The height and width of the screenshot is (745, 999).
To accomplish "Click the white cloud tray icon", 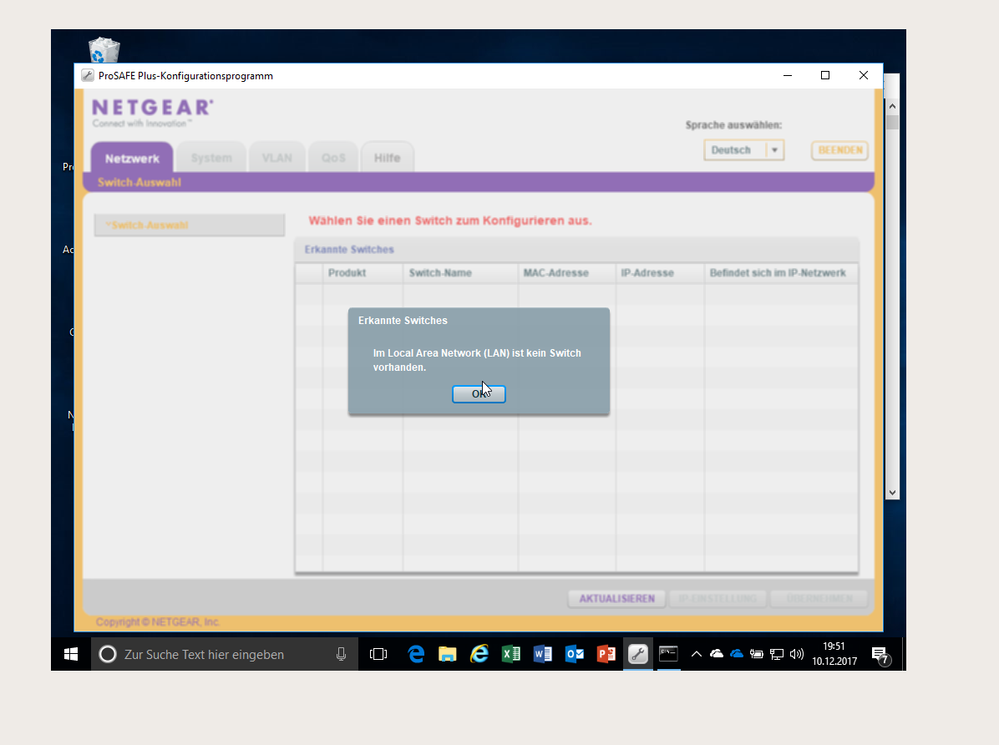I will (x=717, y=654).
